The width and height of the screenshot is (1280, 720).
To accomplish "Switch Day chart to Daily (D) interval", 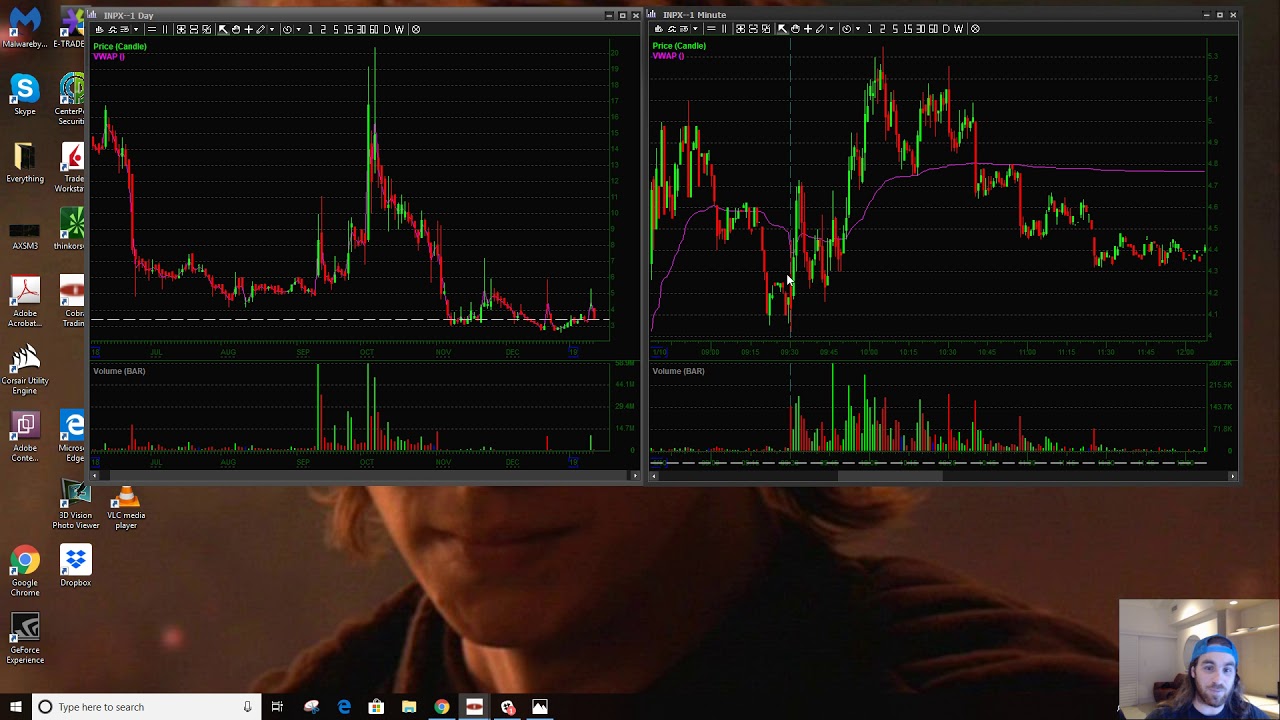I will point(386,29).
